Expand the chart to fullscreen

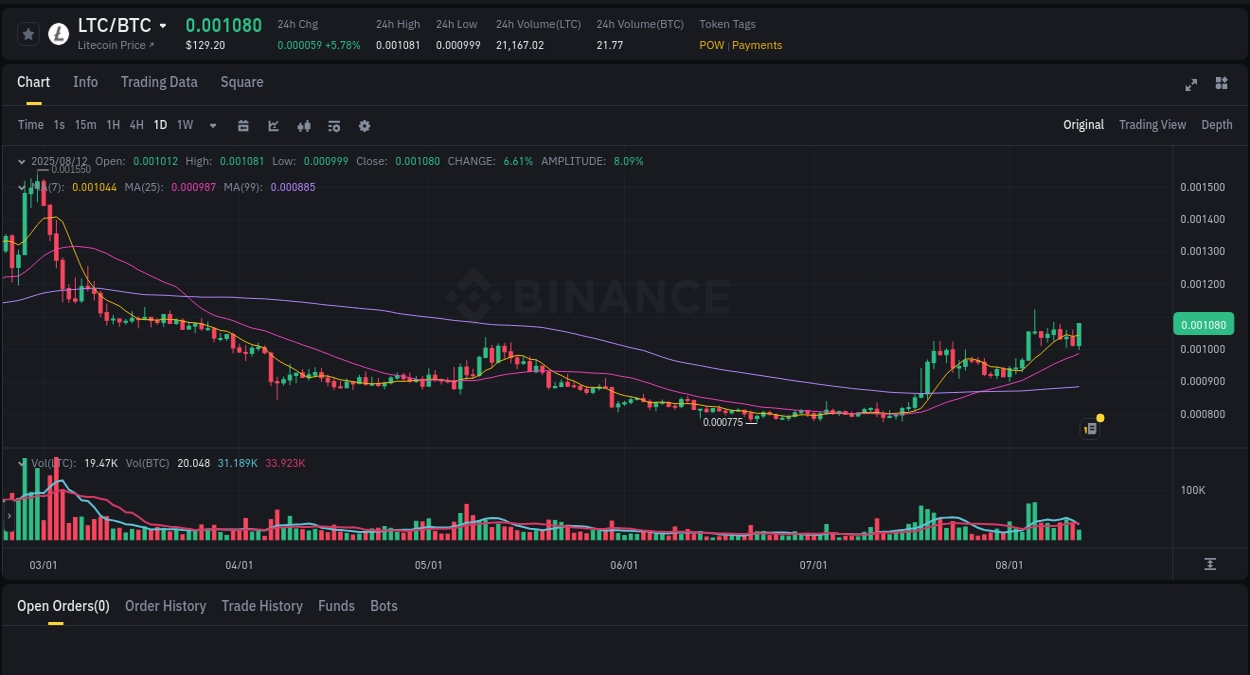pyautogui.click(x=1191, y=84)
